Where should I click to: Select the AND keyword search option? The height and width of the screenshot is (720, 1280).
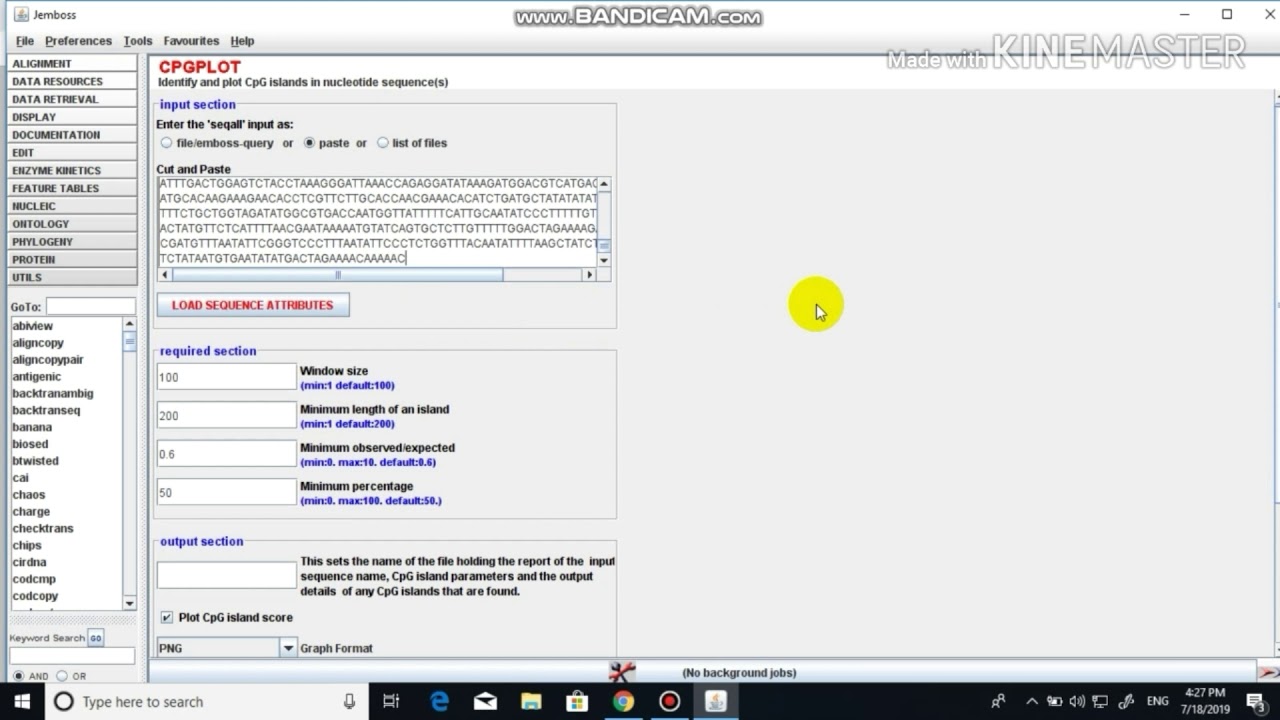point(18,676)
